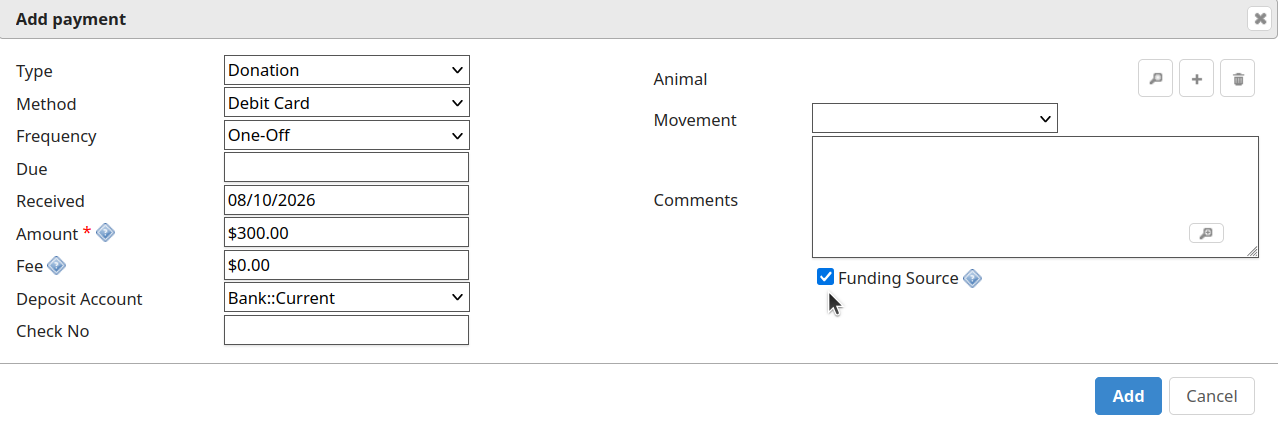Open the Method dropdown showing Debit Card
The height and width of the screenshot is (434, 1281).
tap(347, 102)
